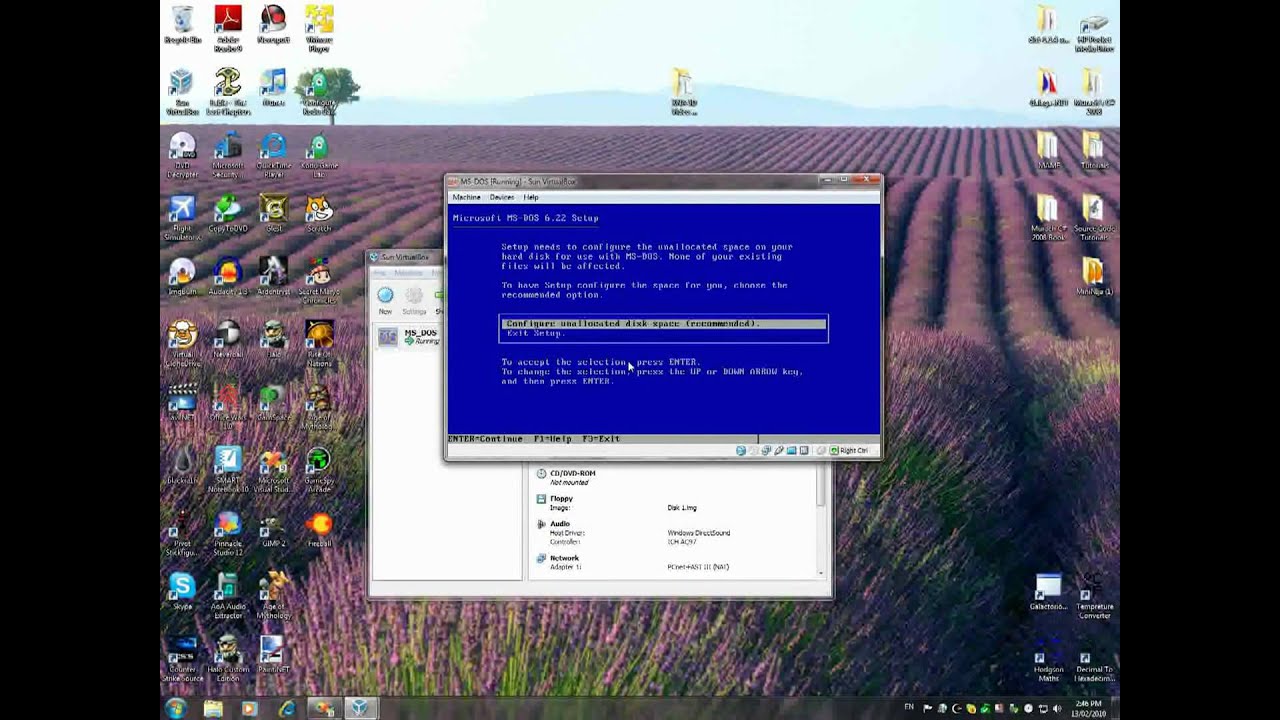Open Virtual CloneDrive desktop icon

182,344
